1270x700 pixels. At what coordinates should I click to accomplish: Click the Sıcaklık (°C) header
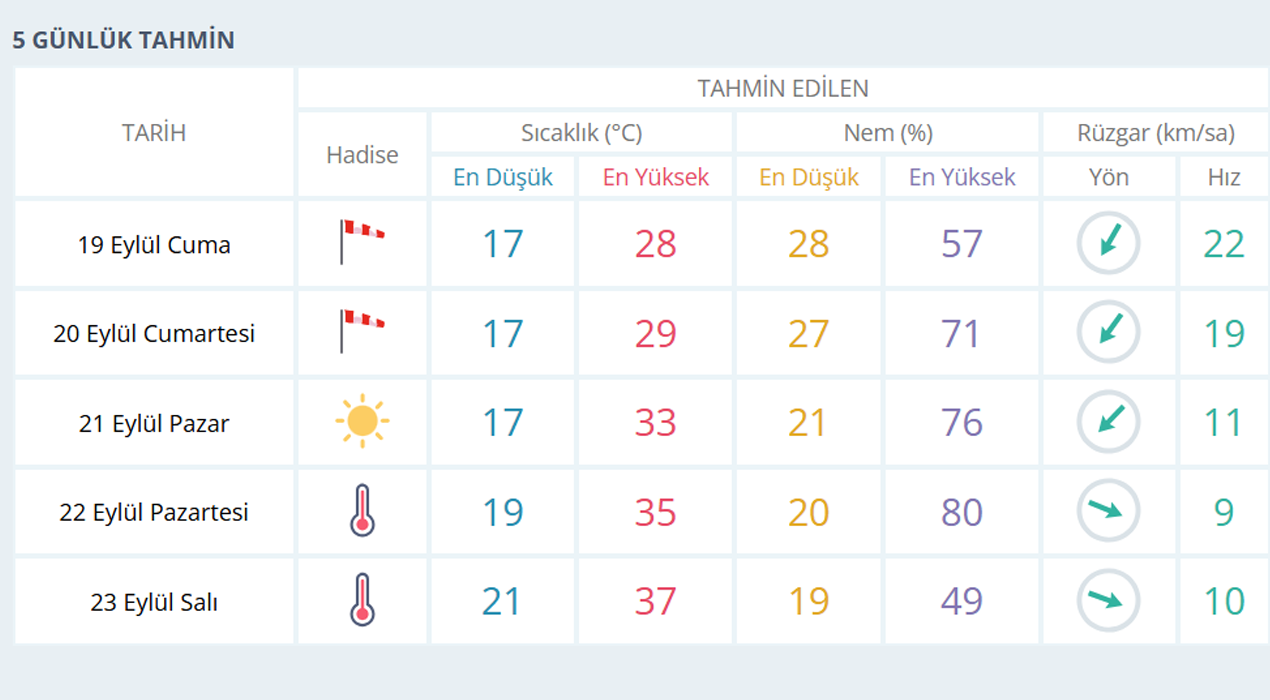pos(581,133)
